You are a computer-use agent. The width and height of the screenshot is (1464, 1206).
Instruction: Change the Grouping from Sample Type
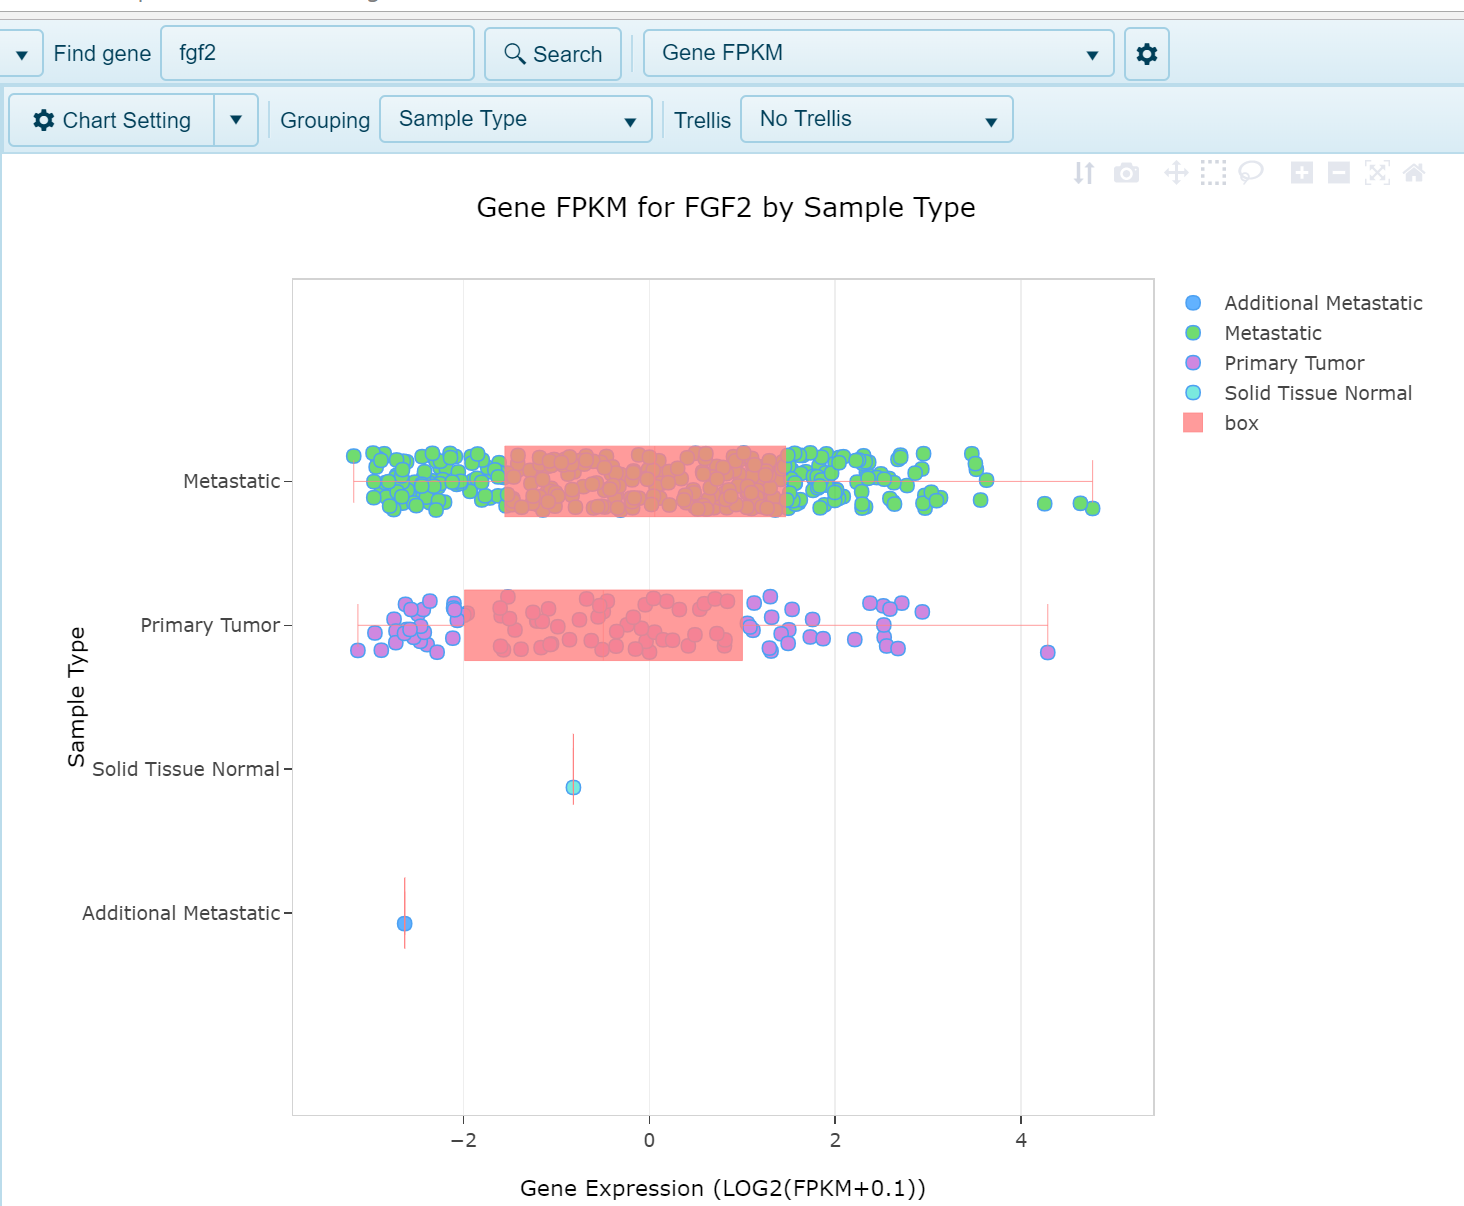click(514, 119)
